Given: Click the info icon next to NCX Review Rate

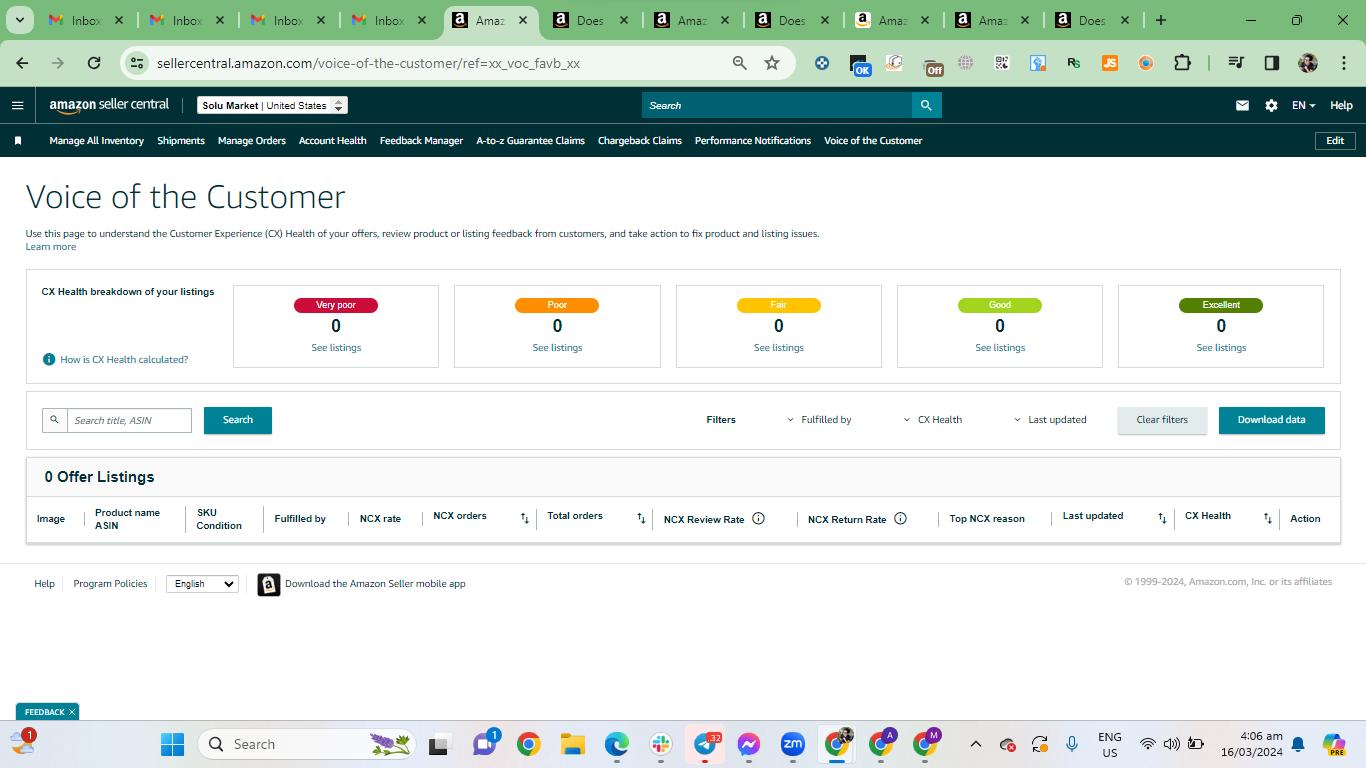Looking at the screenshot, I should click(x=758, y=518).
